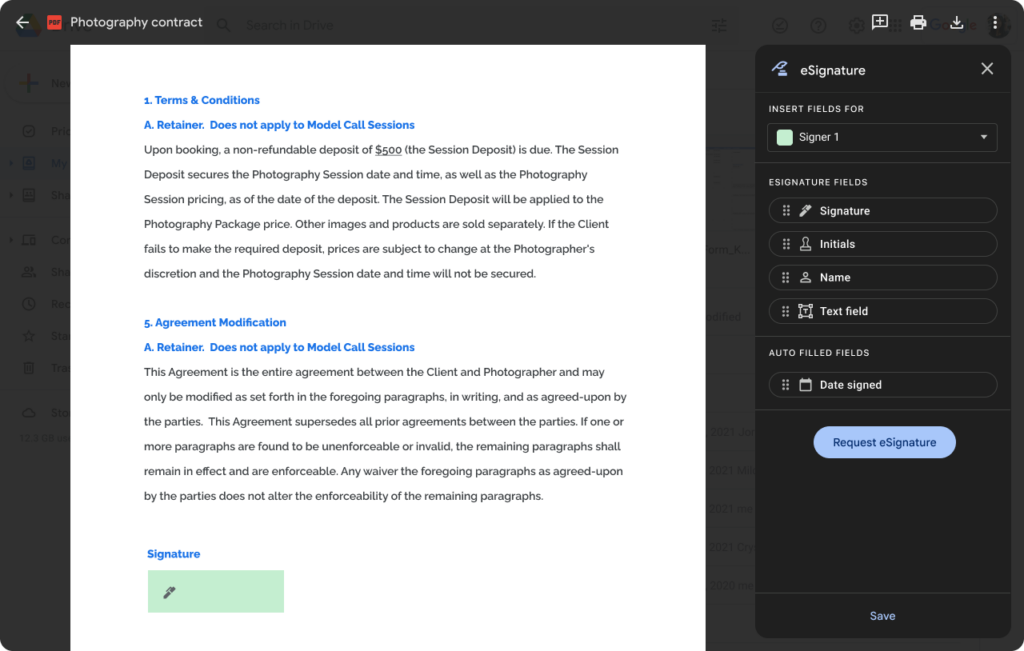Click the dimmed search filter options icon
The width and height of the screenshot is (1024, 651).
coord(719,25)
